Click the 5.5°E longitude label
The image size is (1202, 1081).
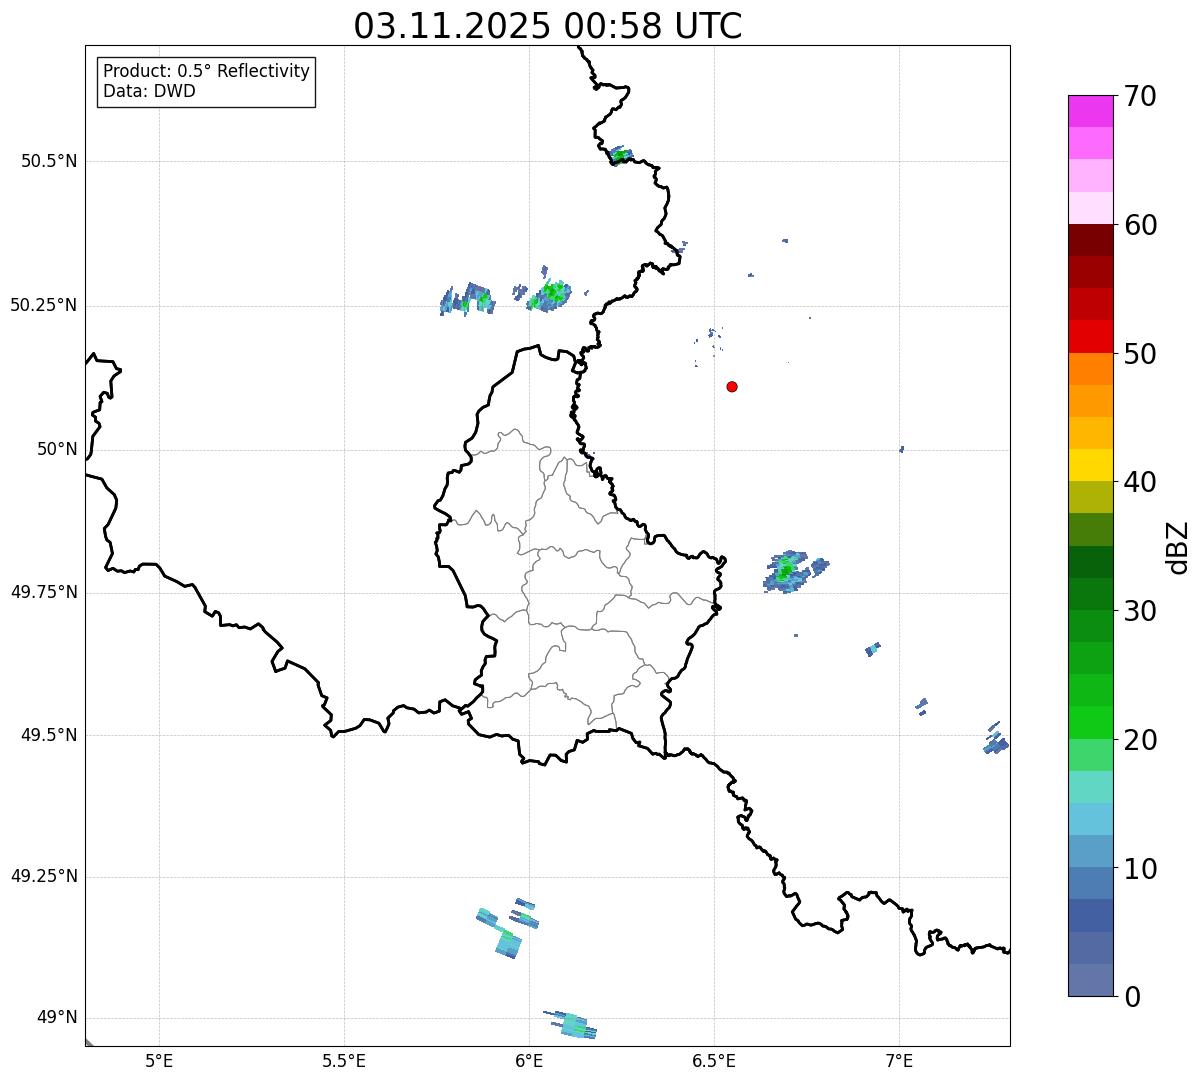tap(344, 1061)
